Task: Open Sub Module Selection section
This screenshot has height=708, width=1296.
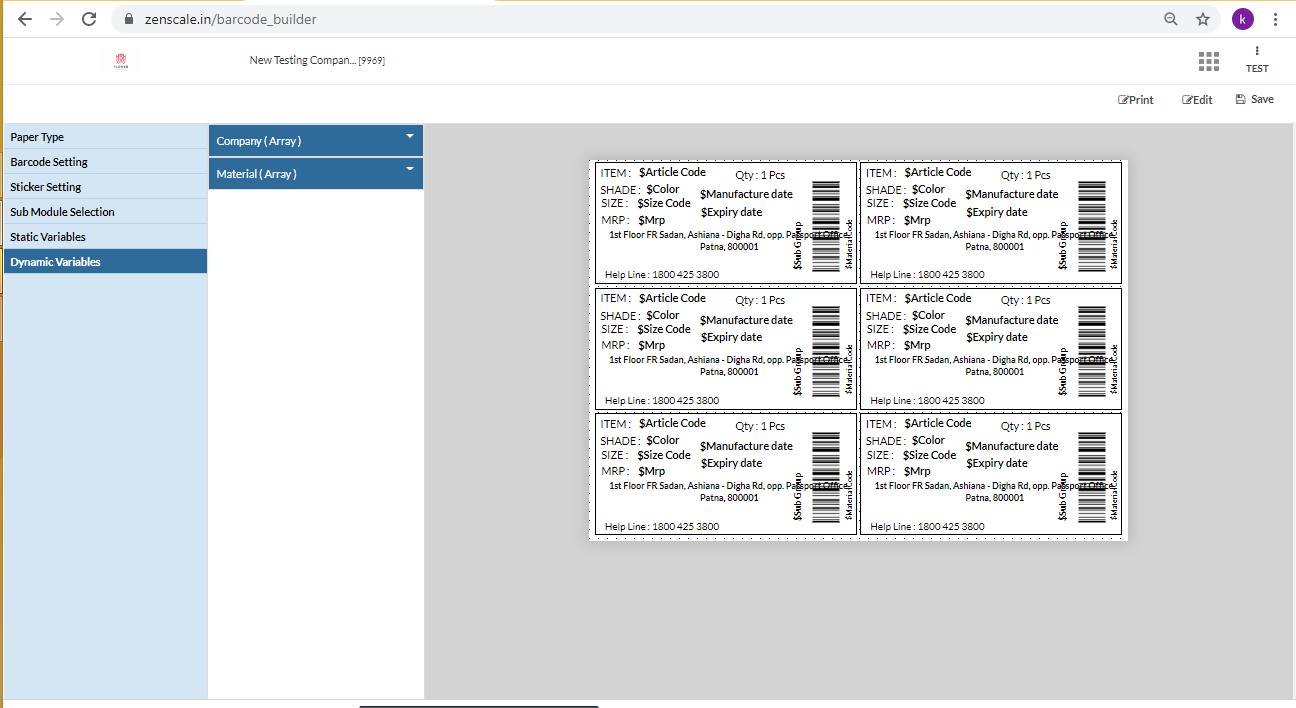Action: [x=105, y=212]
